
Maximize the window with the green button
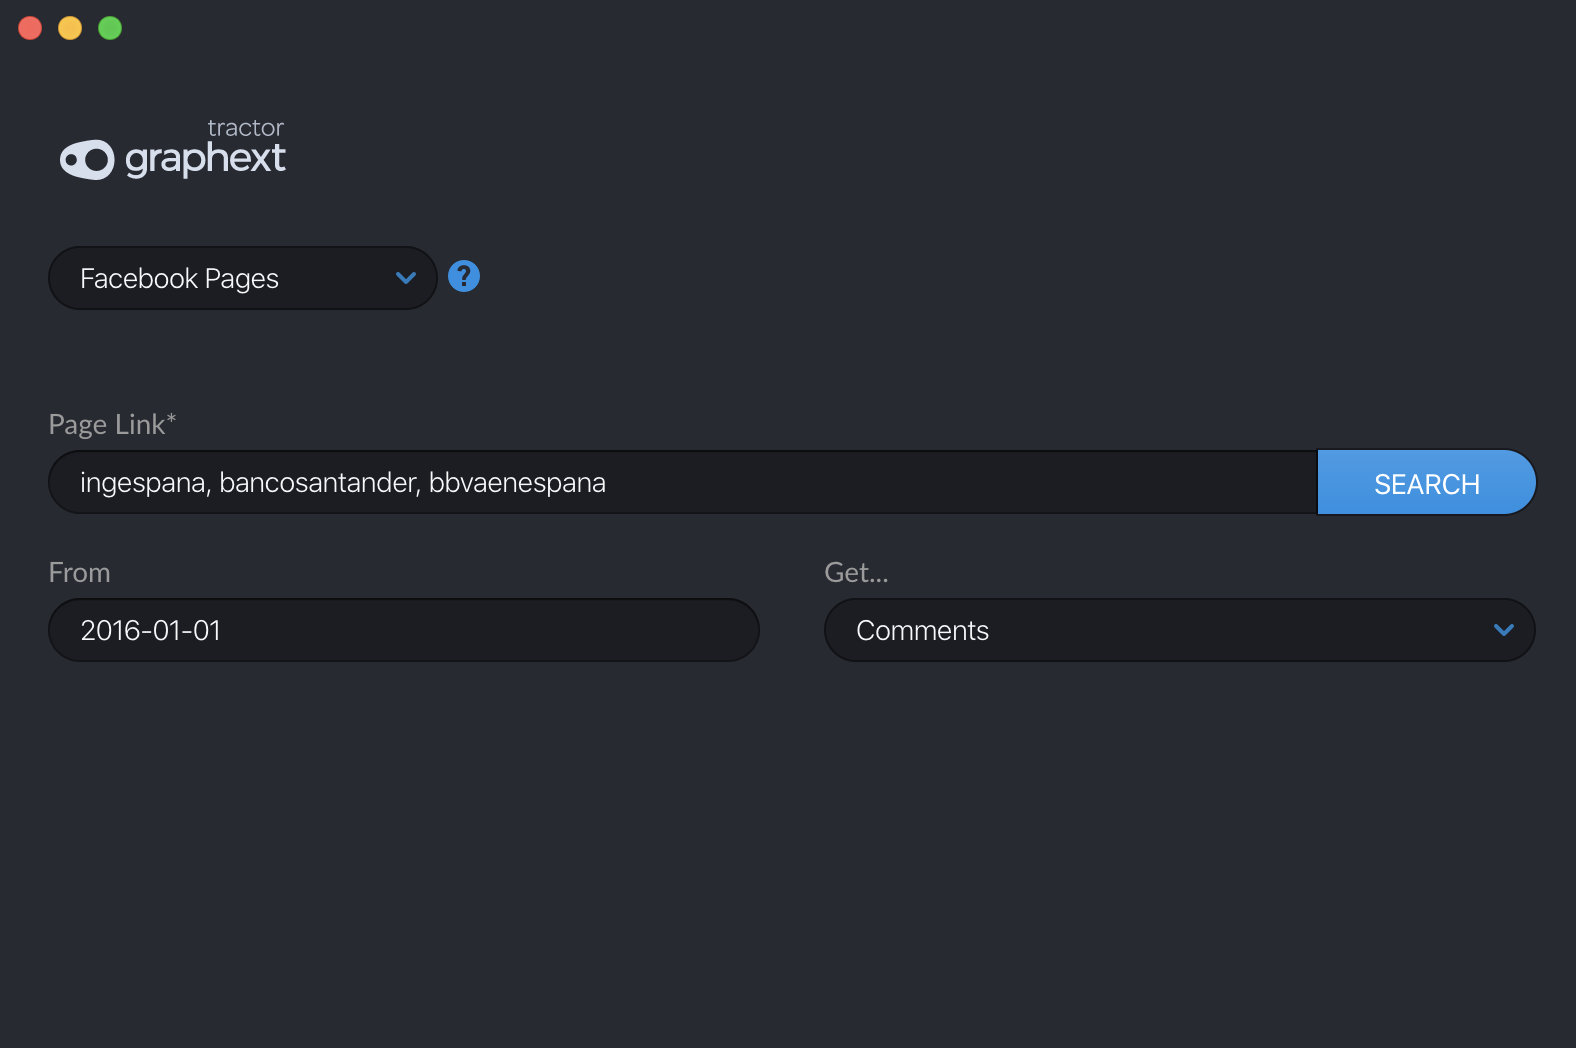pos(110,28)
